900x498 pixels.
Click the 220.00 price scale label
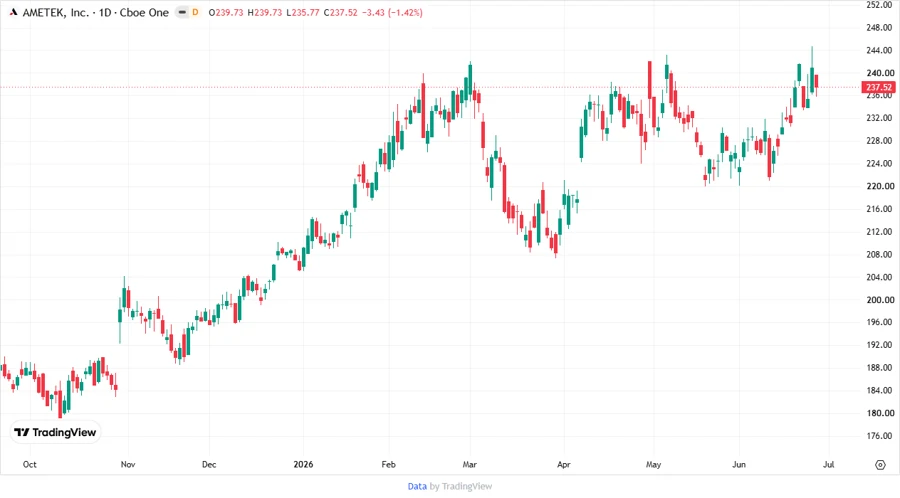tap(880, 186)
